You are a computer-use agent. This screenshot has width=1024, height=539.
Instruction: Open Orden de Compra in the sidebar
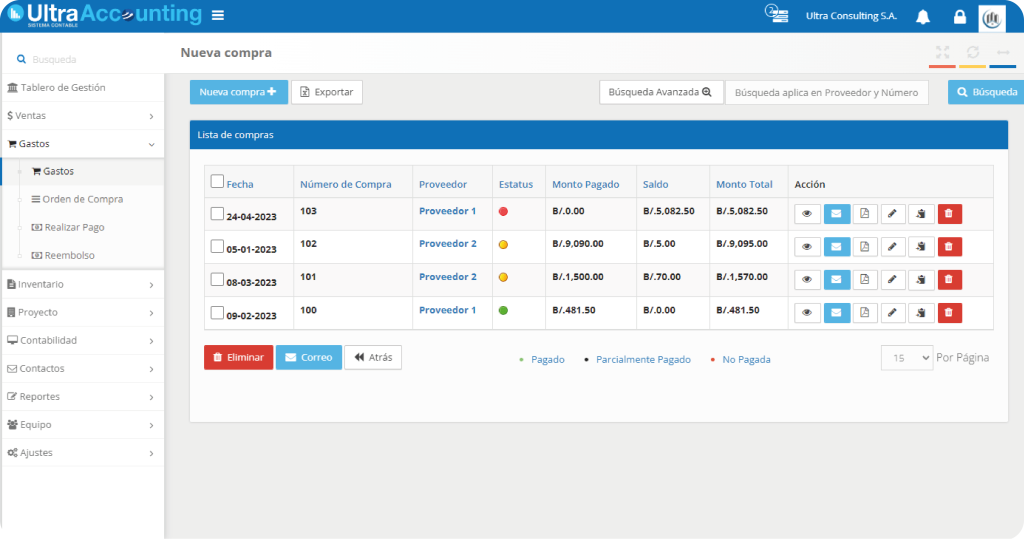tap(83, 199)
